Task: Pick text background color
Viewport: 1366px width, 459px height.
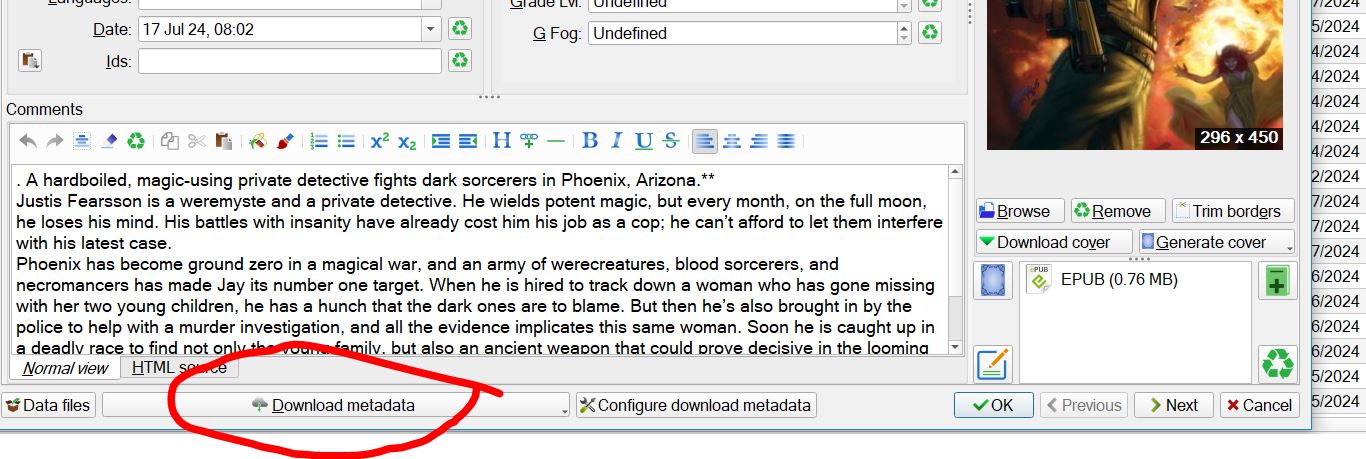Action: click(258, 141)
